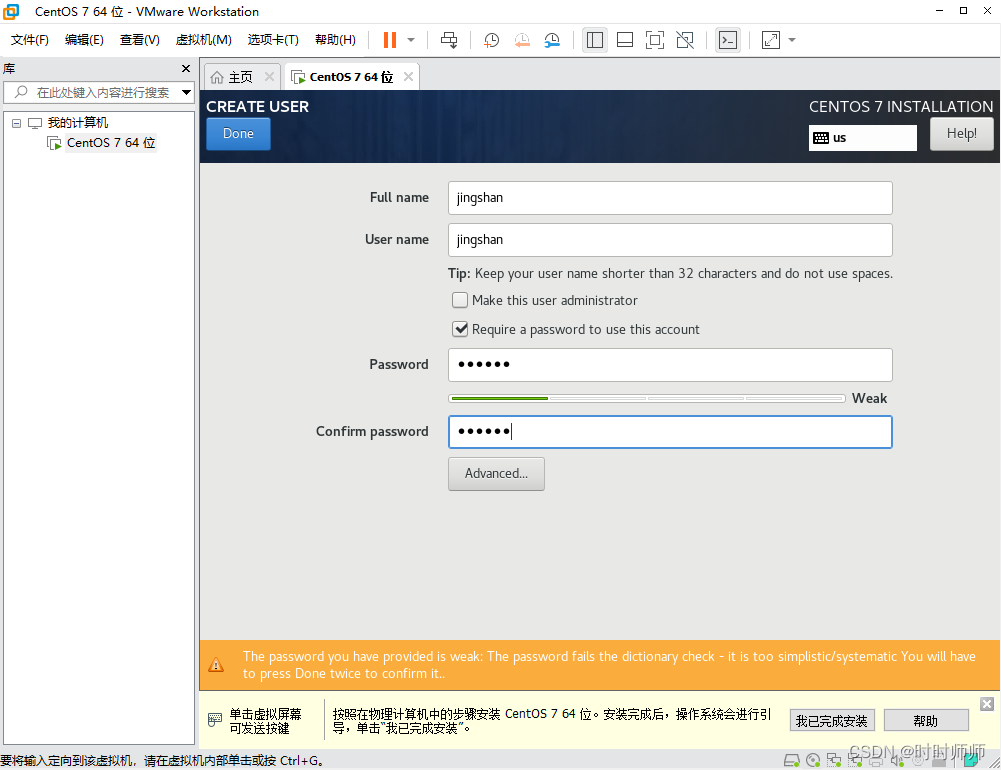Click the unity mode icon
The width and height of the screenshot is (1001, 770).
point(685,40)
